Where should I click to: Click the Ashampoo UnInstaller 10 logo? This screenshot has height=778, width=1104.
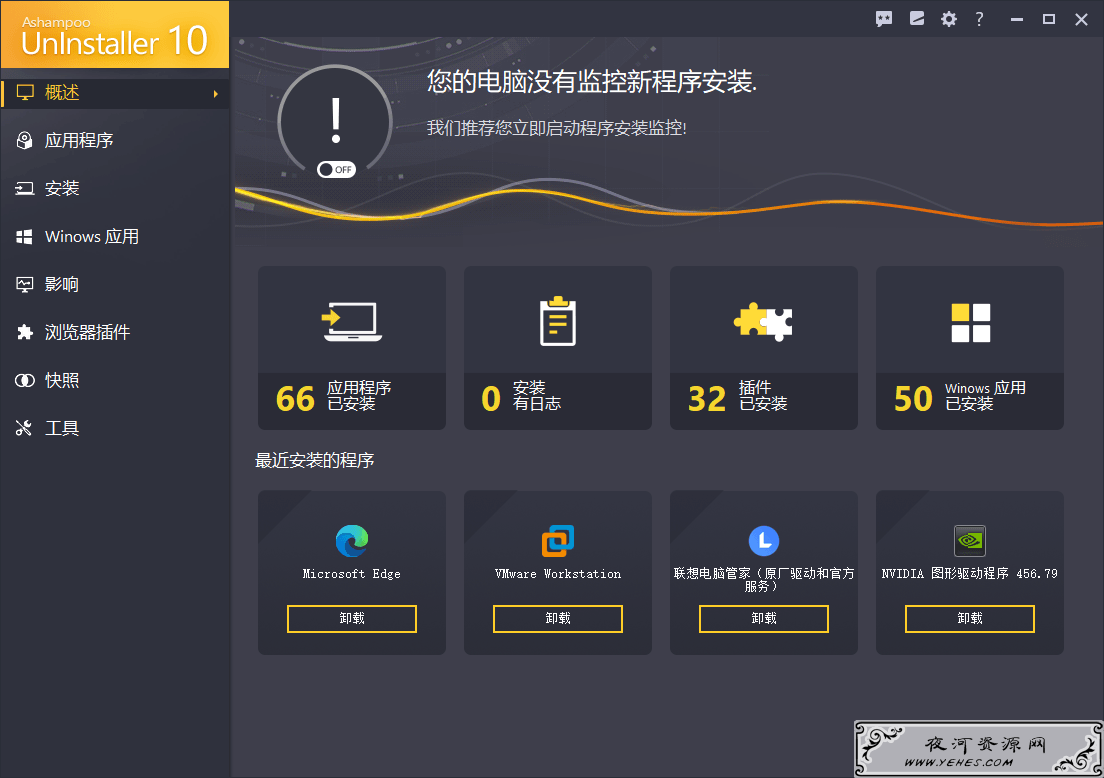click(115, 35)
